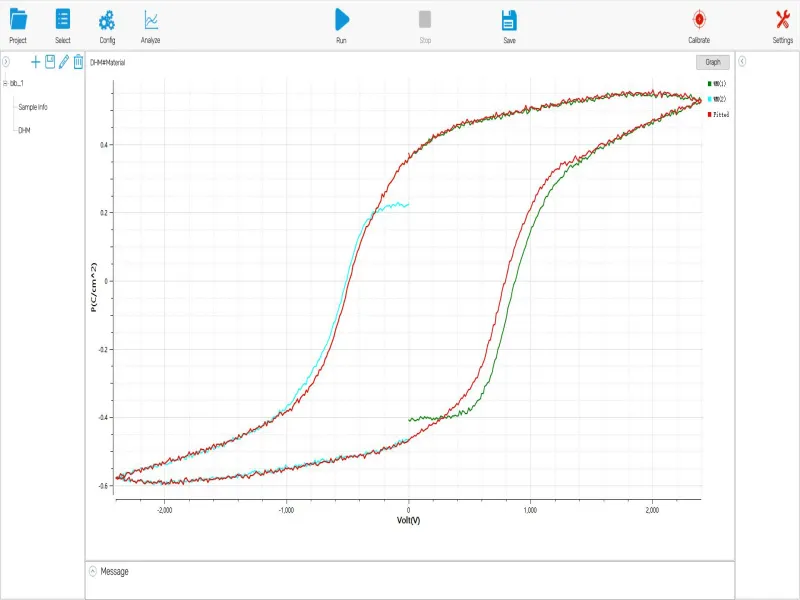Toggle the VB(2) series in the legend

[x=720, y=99]
